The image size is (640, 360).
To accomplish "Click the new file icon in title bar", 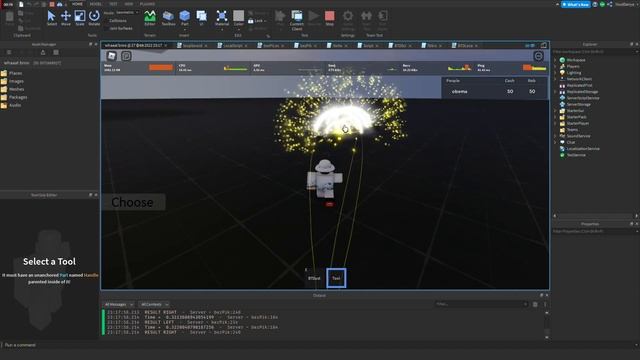I will pos(21,4).
